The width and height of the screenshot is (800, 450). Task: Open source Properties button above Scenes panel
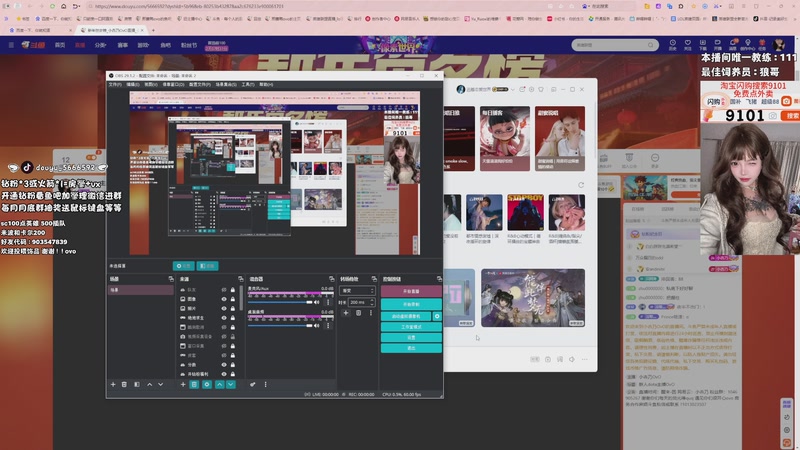(183, 266)
